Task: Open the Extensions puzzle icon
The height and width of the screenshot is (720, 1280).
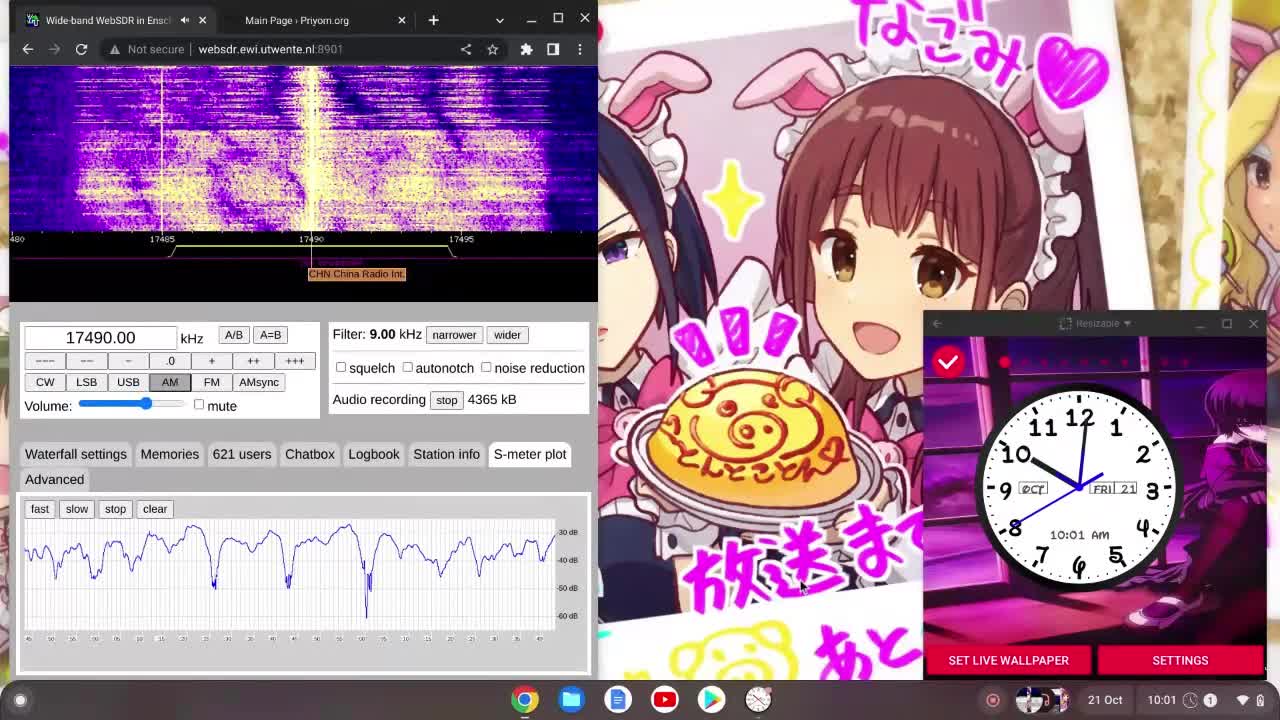Action: (x=527, y=49)
